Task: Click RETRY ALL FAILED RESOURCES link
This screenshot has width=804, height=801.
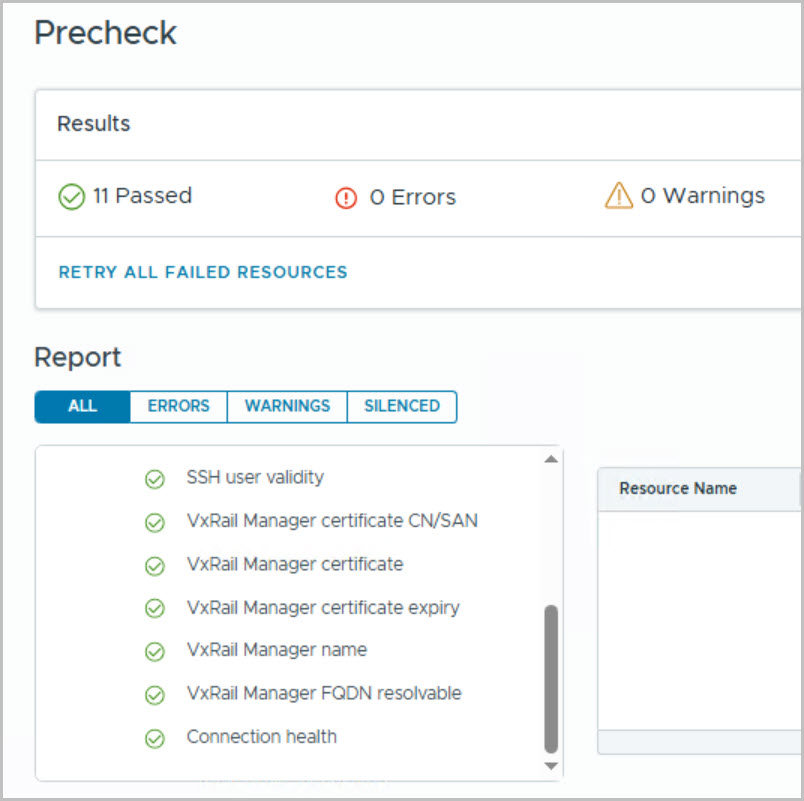Action: pyautogui.click(x=203, y=272)
